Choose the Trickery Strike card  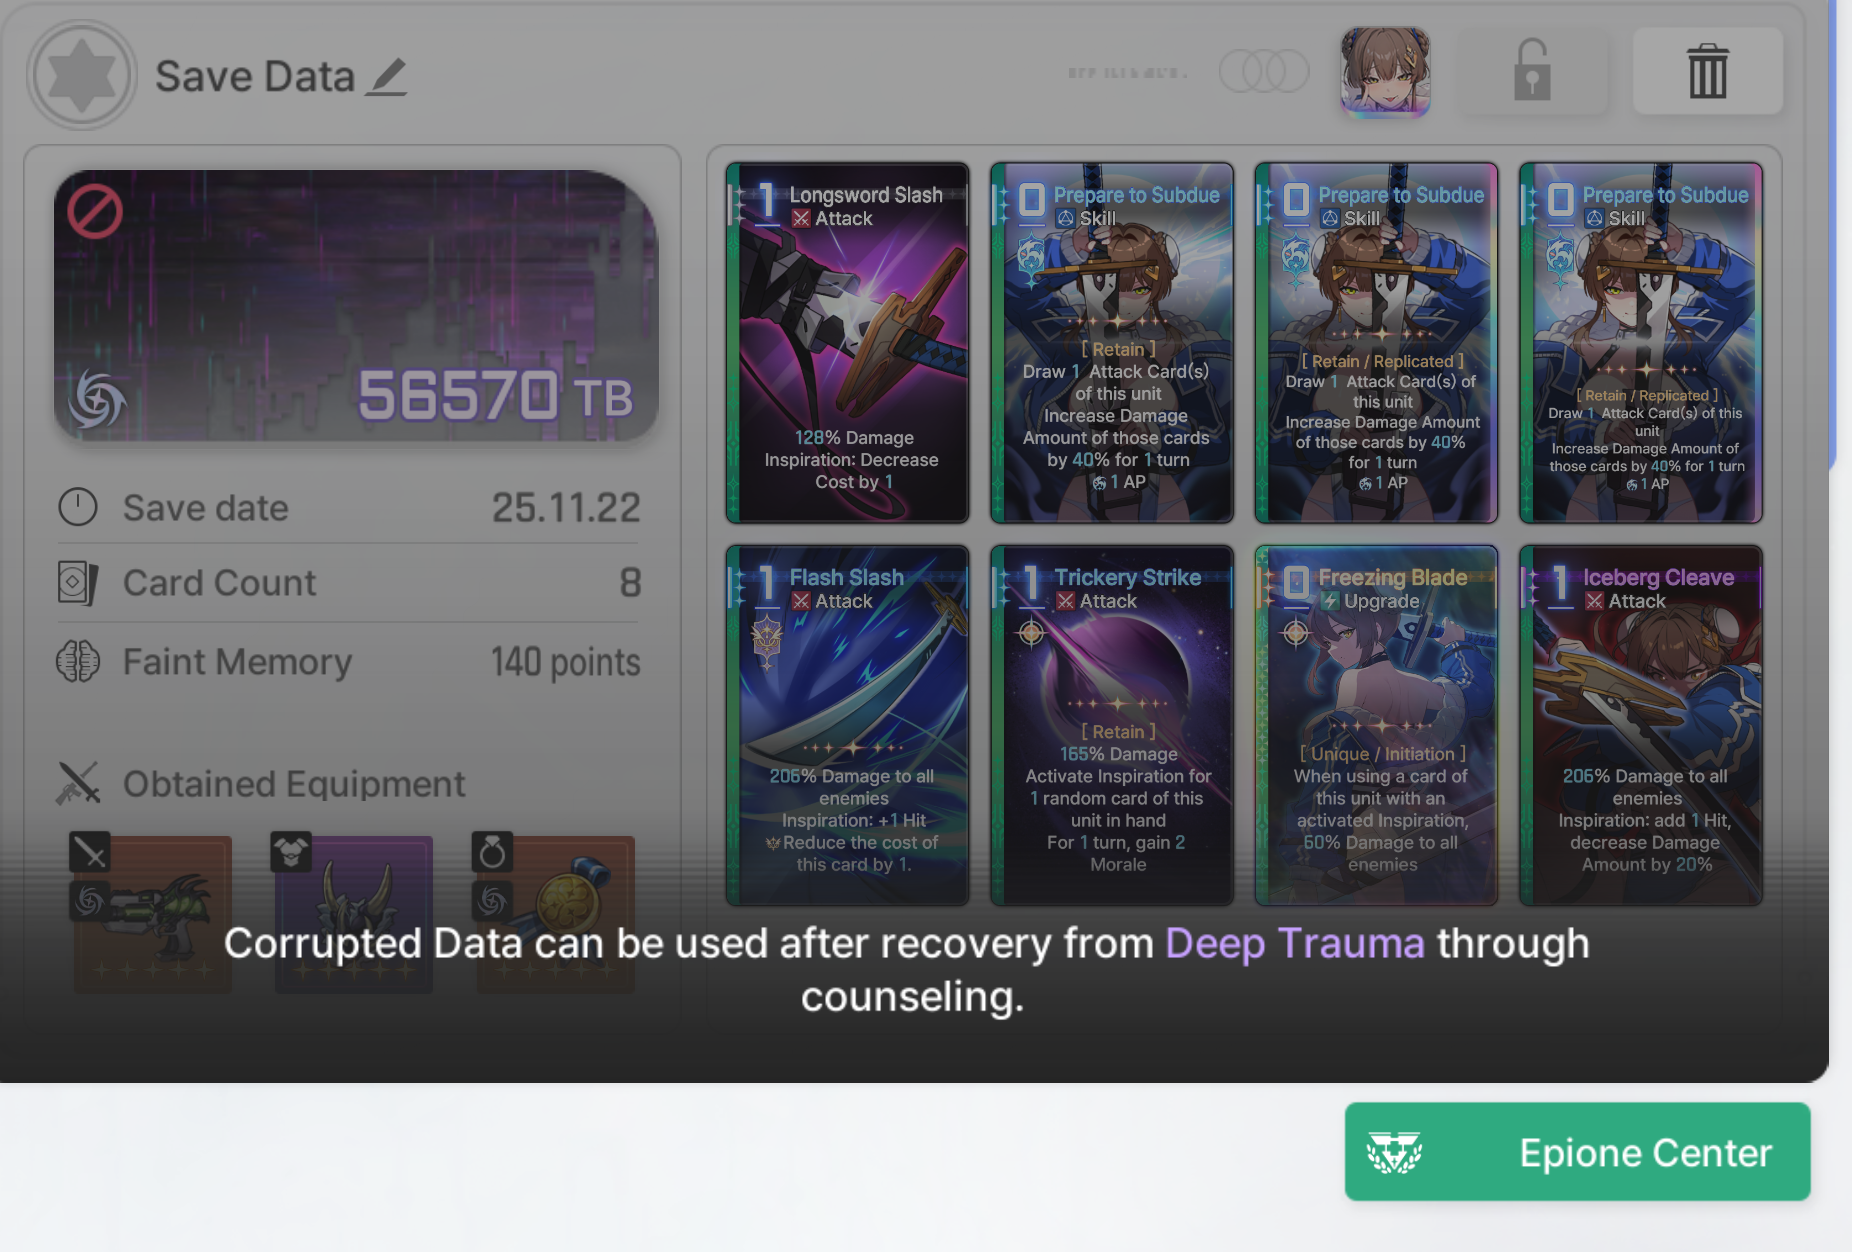click(1112, 726)
